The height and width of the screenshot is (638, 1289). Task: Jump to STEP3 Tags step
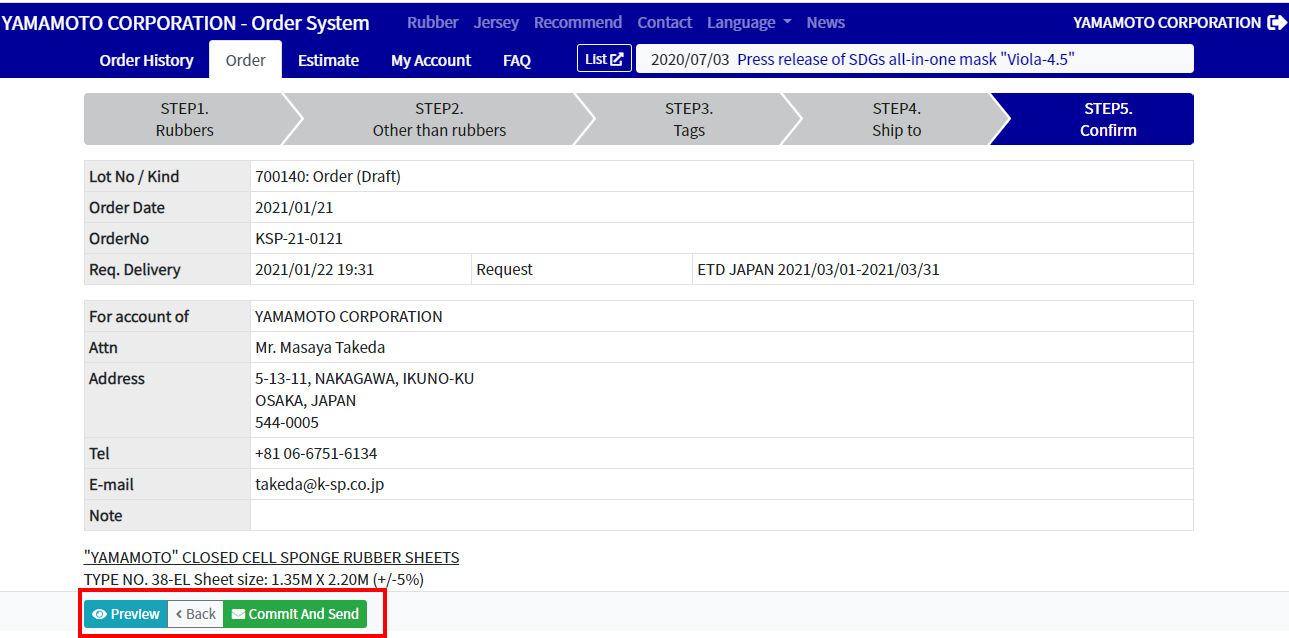coord(689,119)
